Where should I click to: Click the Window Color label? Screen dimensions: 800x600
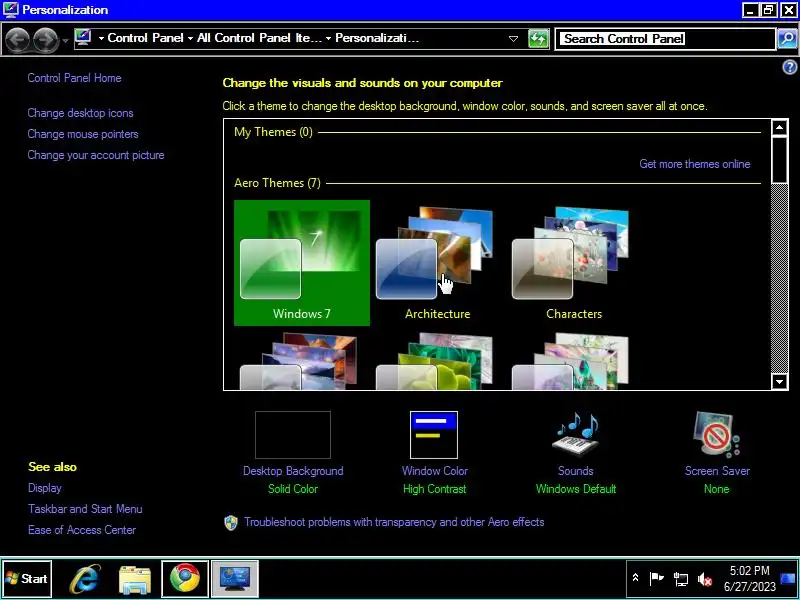pos(435,471)
